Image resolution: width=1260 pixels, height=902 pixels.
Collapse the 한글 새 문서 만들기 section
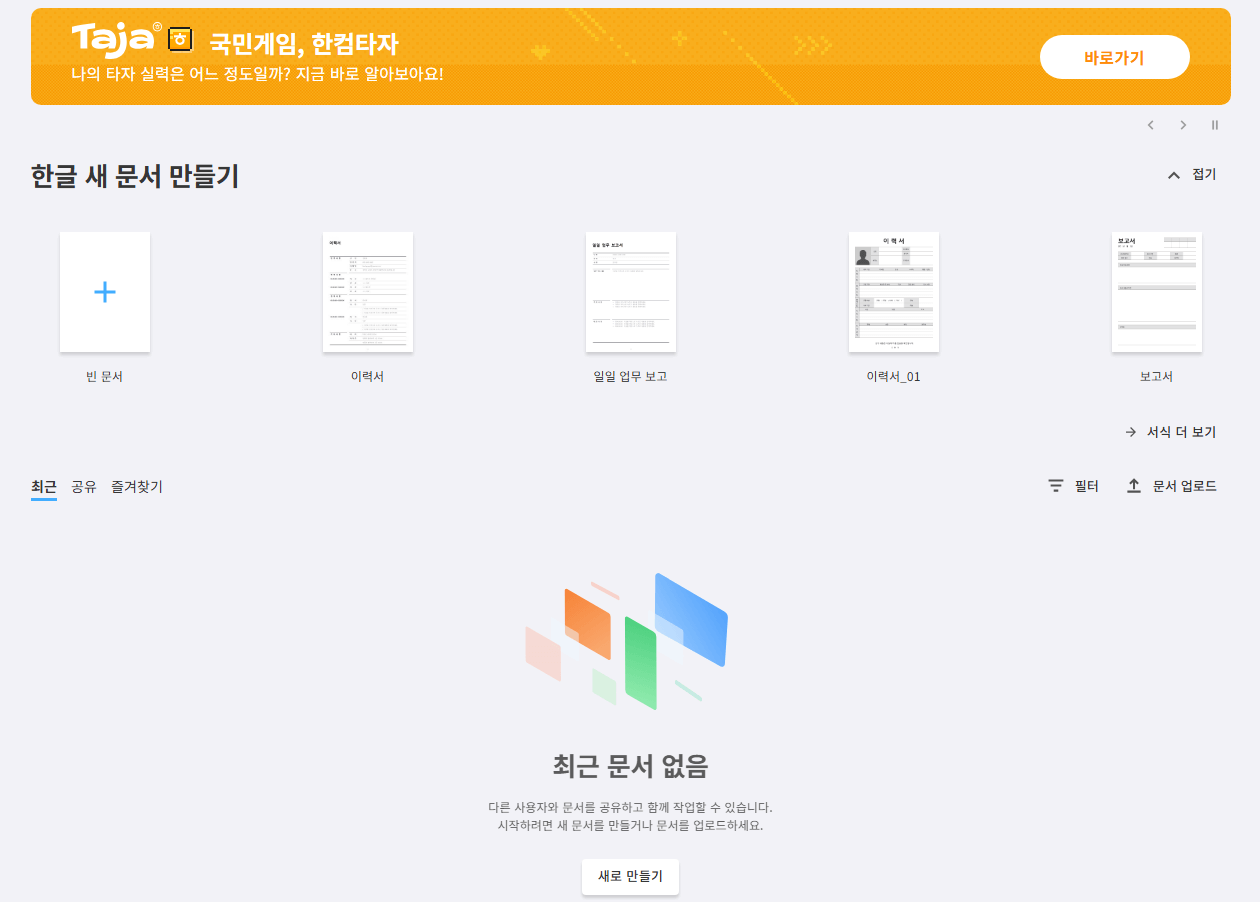(x=1190, y=173)
